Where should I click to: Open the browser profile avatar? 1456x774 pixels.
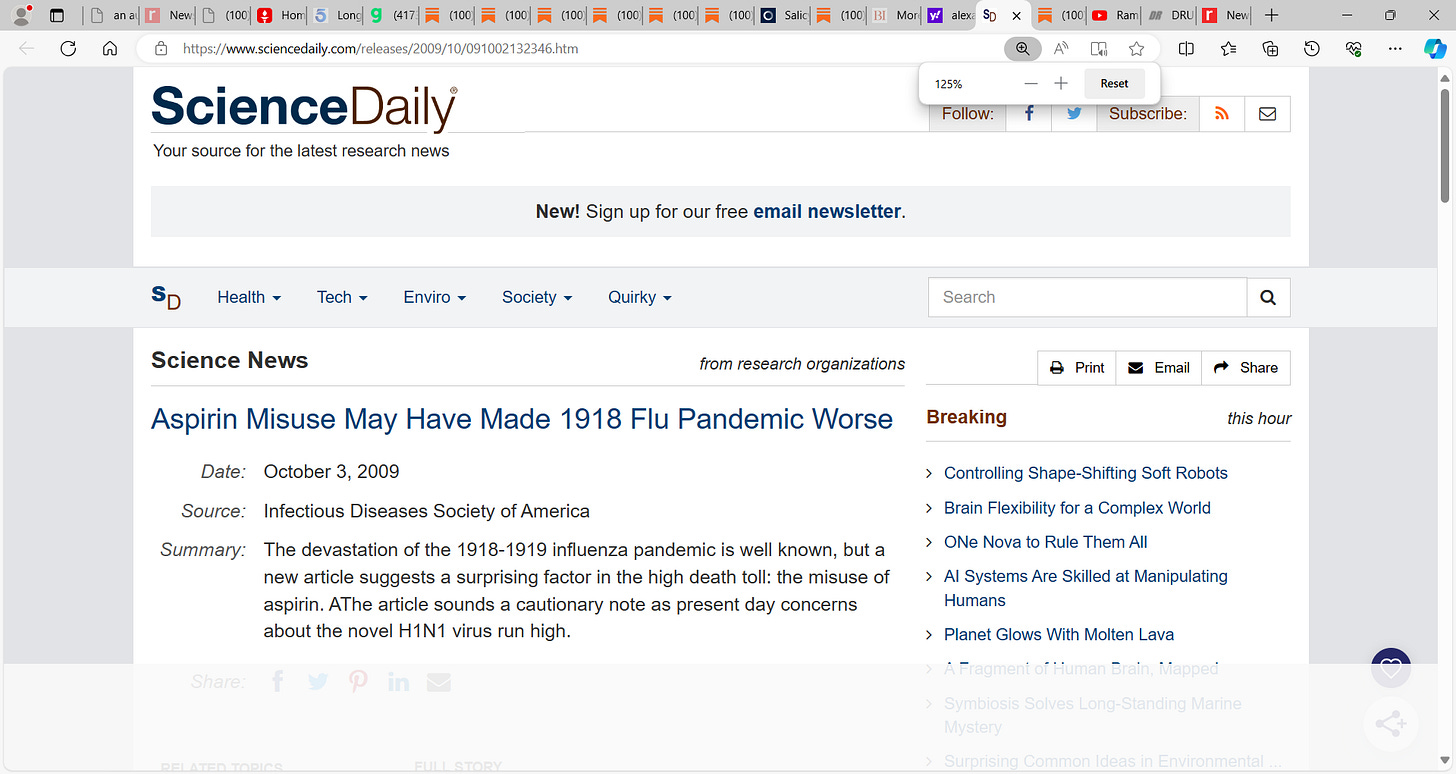20,15
